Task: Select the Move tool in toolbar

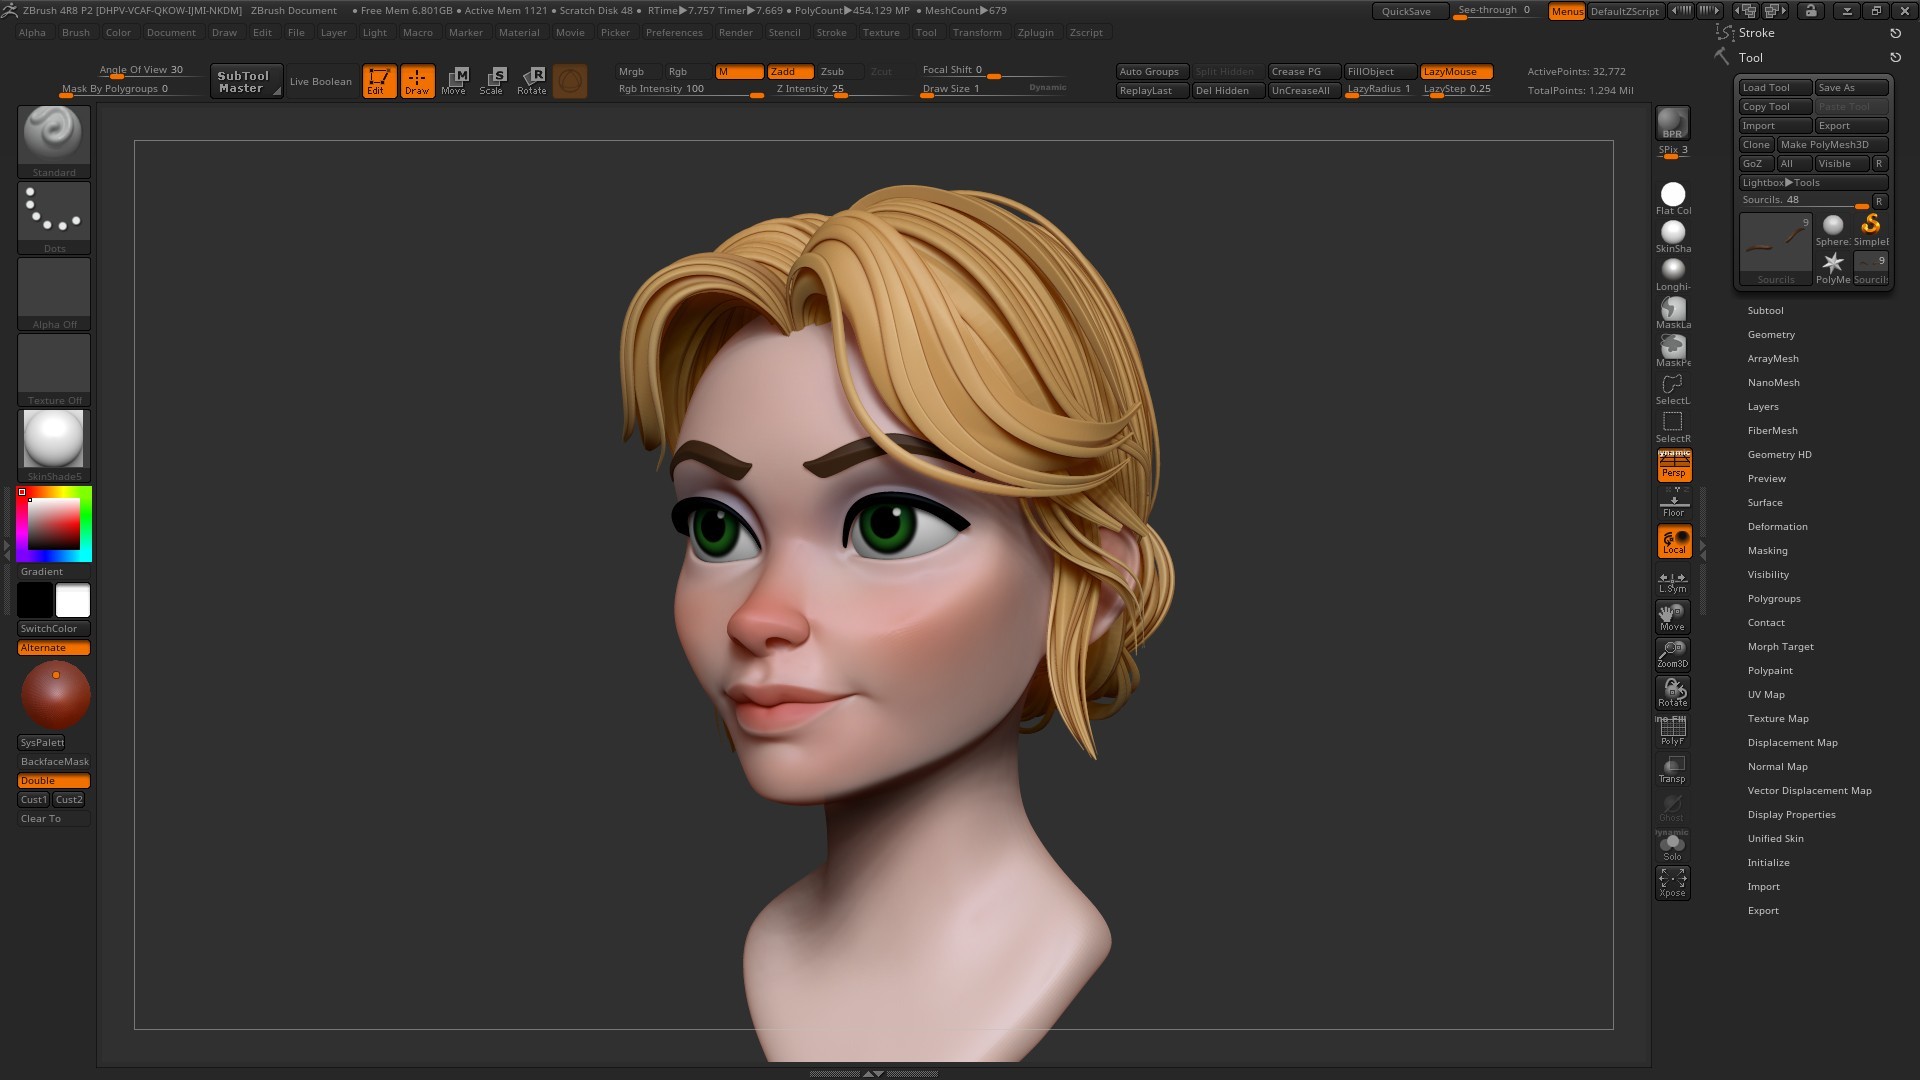Action: click(x=455, y=80)
